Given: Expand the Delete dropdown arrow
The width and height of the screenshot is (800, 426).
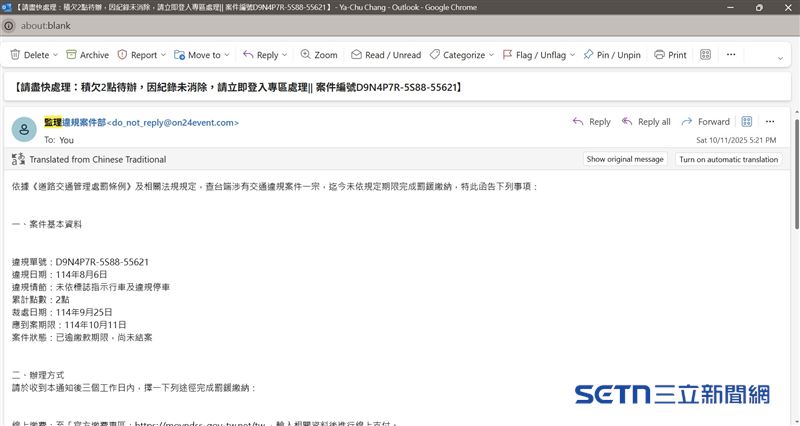Looking at the screenshot, I should (57, 55).
